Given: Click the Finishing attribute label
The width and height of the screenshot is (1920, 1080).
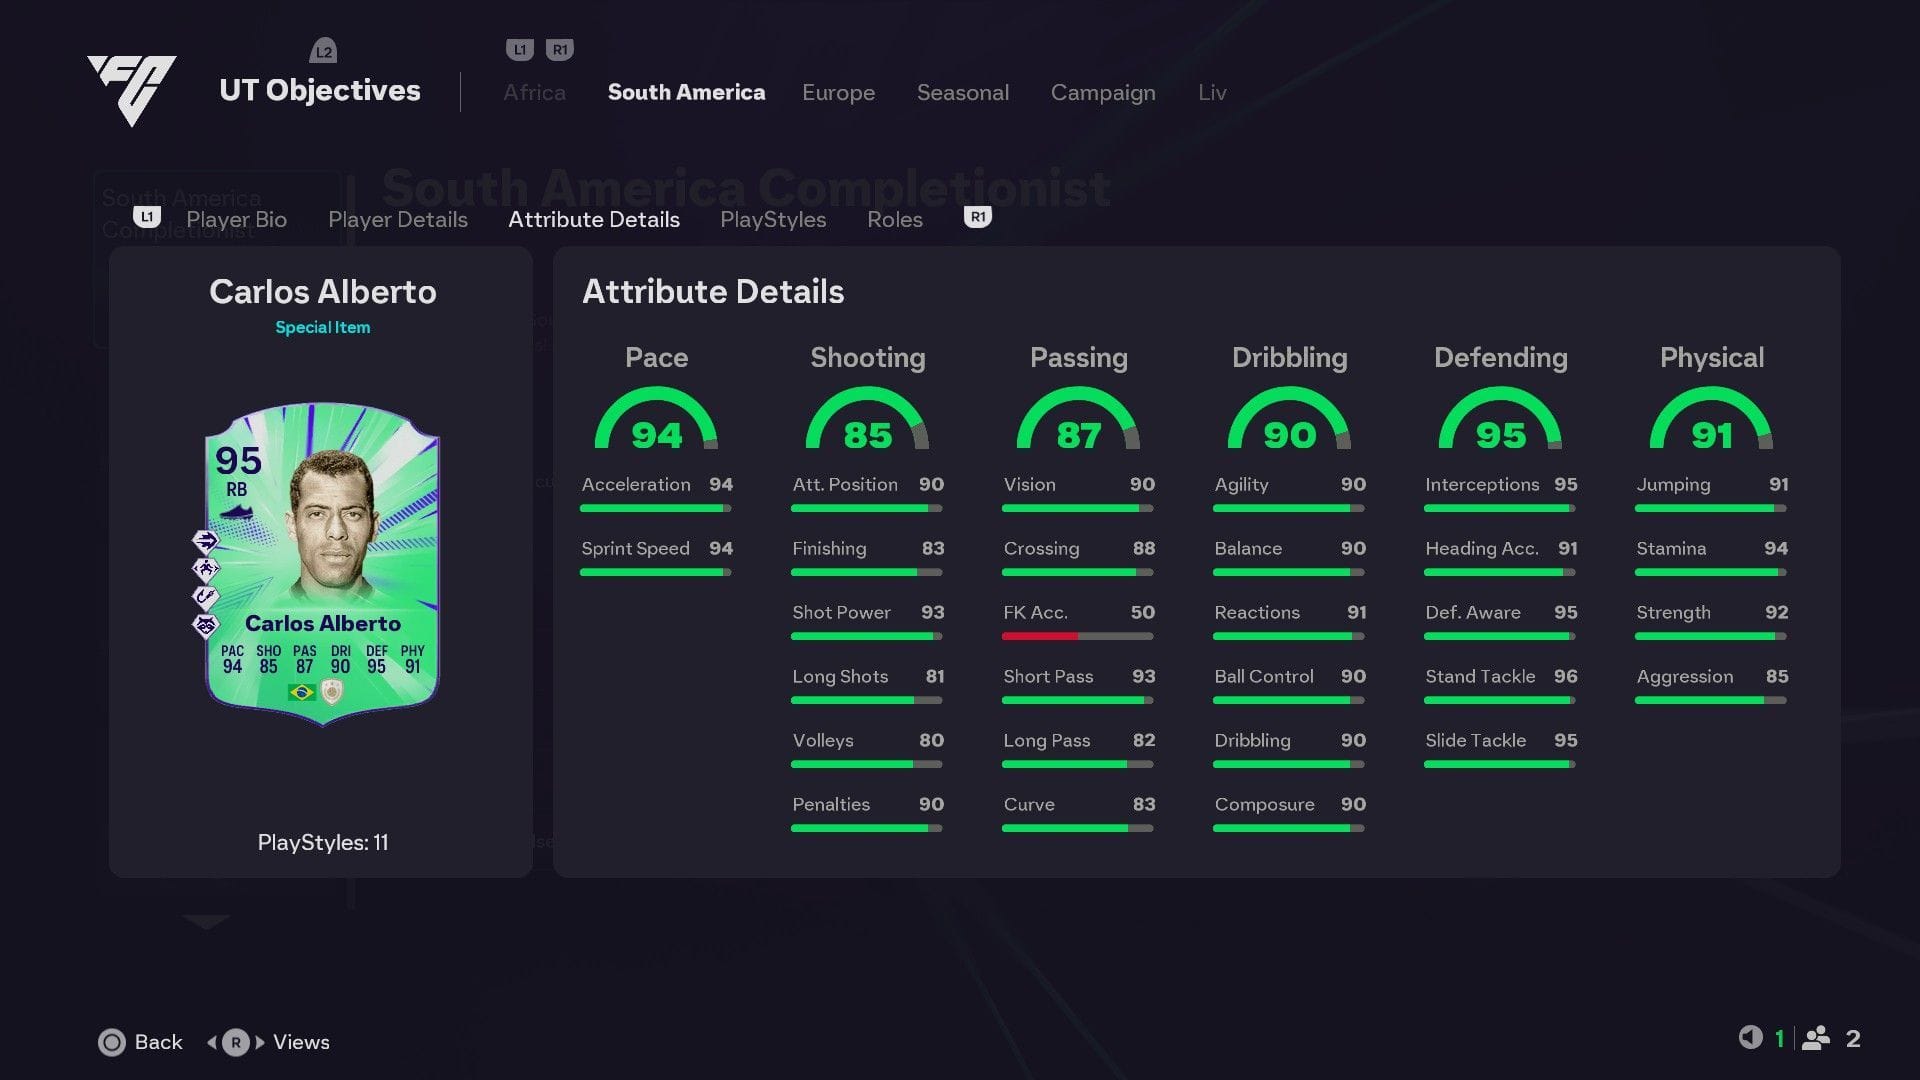Looking at the screenshot, I should (829, 549).
